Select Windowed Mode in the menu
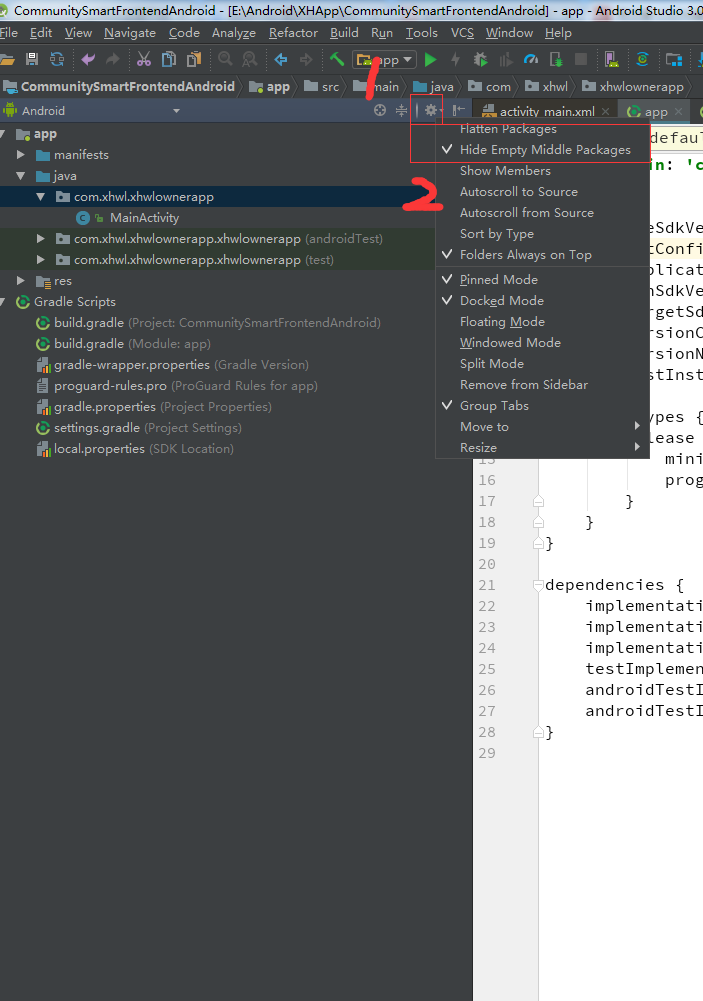 [542, 343]
